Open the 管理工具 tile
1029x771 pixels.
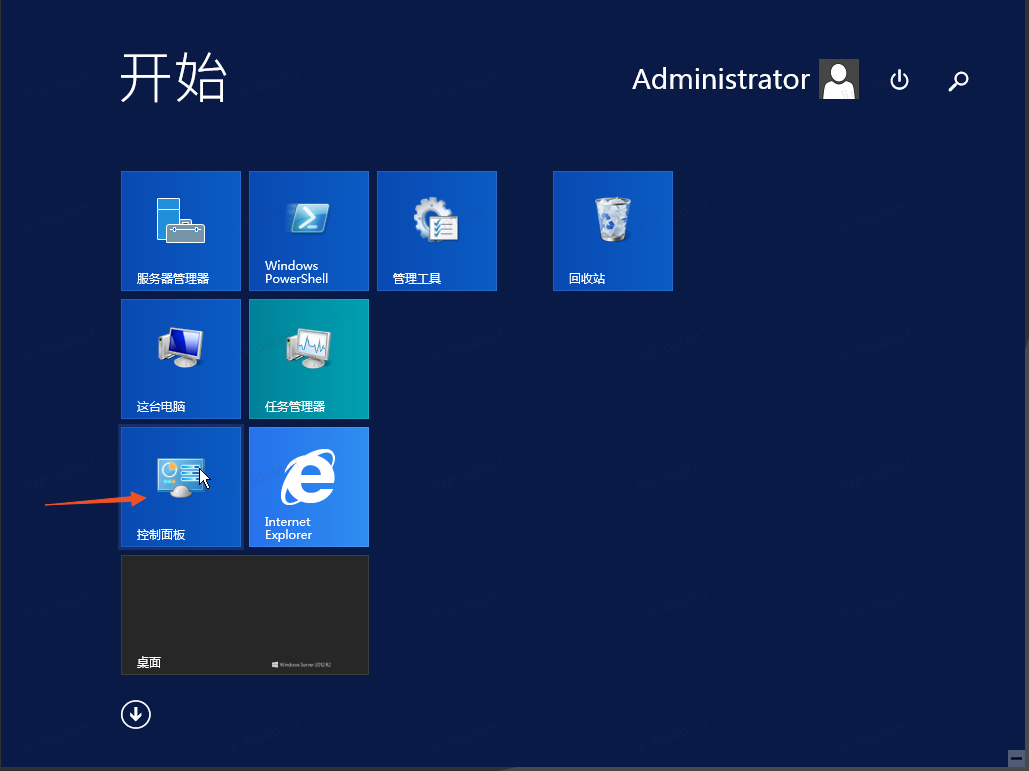(x=436, y=230)
